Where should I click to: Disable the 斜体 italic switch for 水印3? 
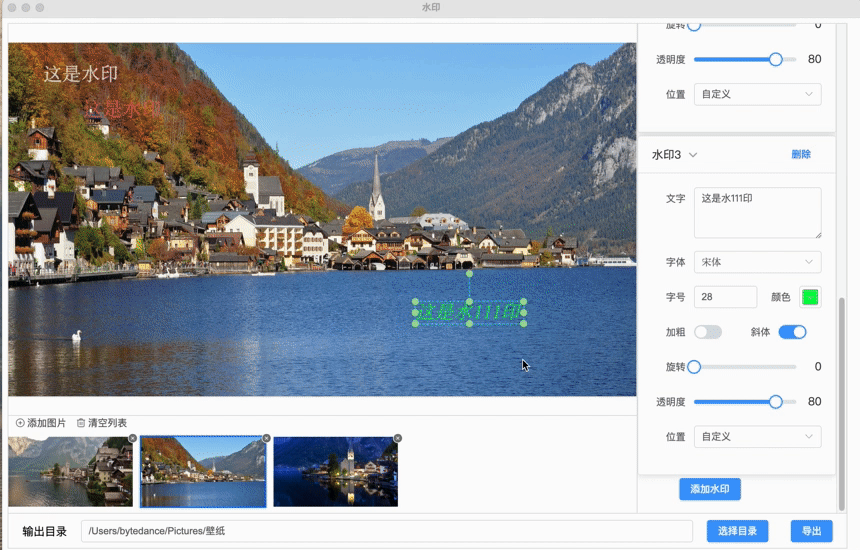pyautogui.click(x=793, y=332)
